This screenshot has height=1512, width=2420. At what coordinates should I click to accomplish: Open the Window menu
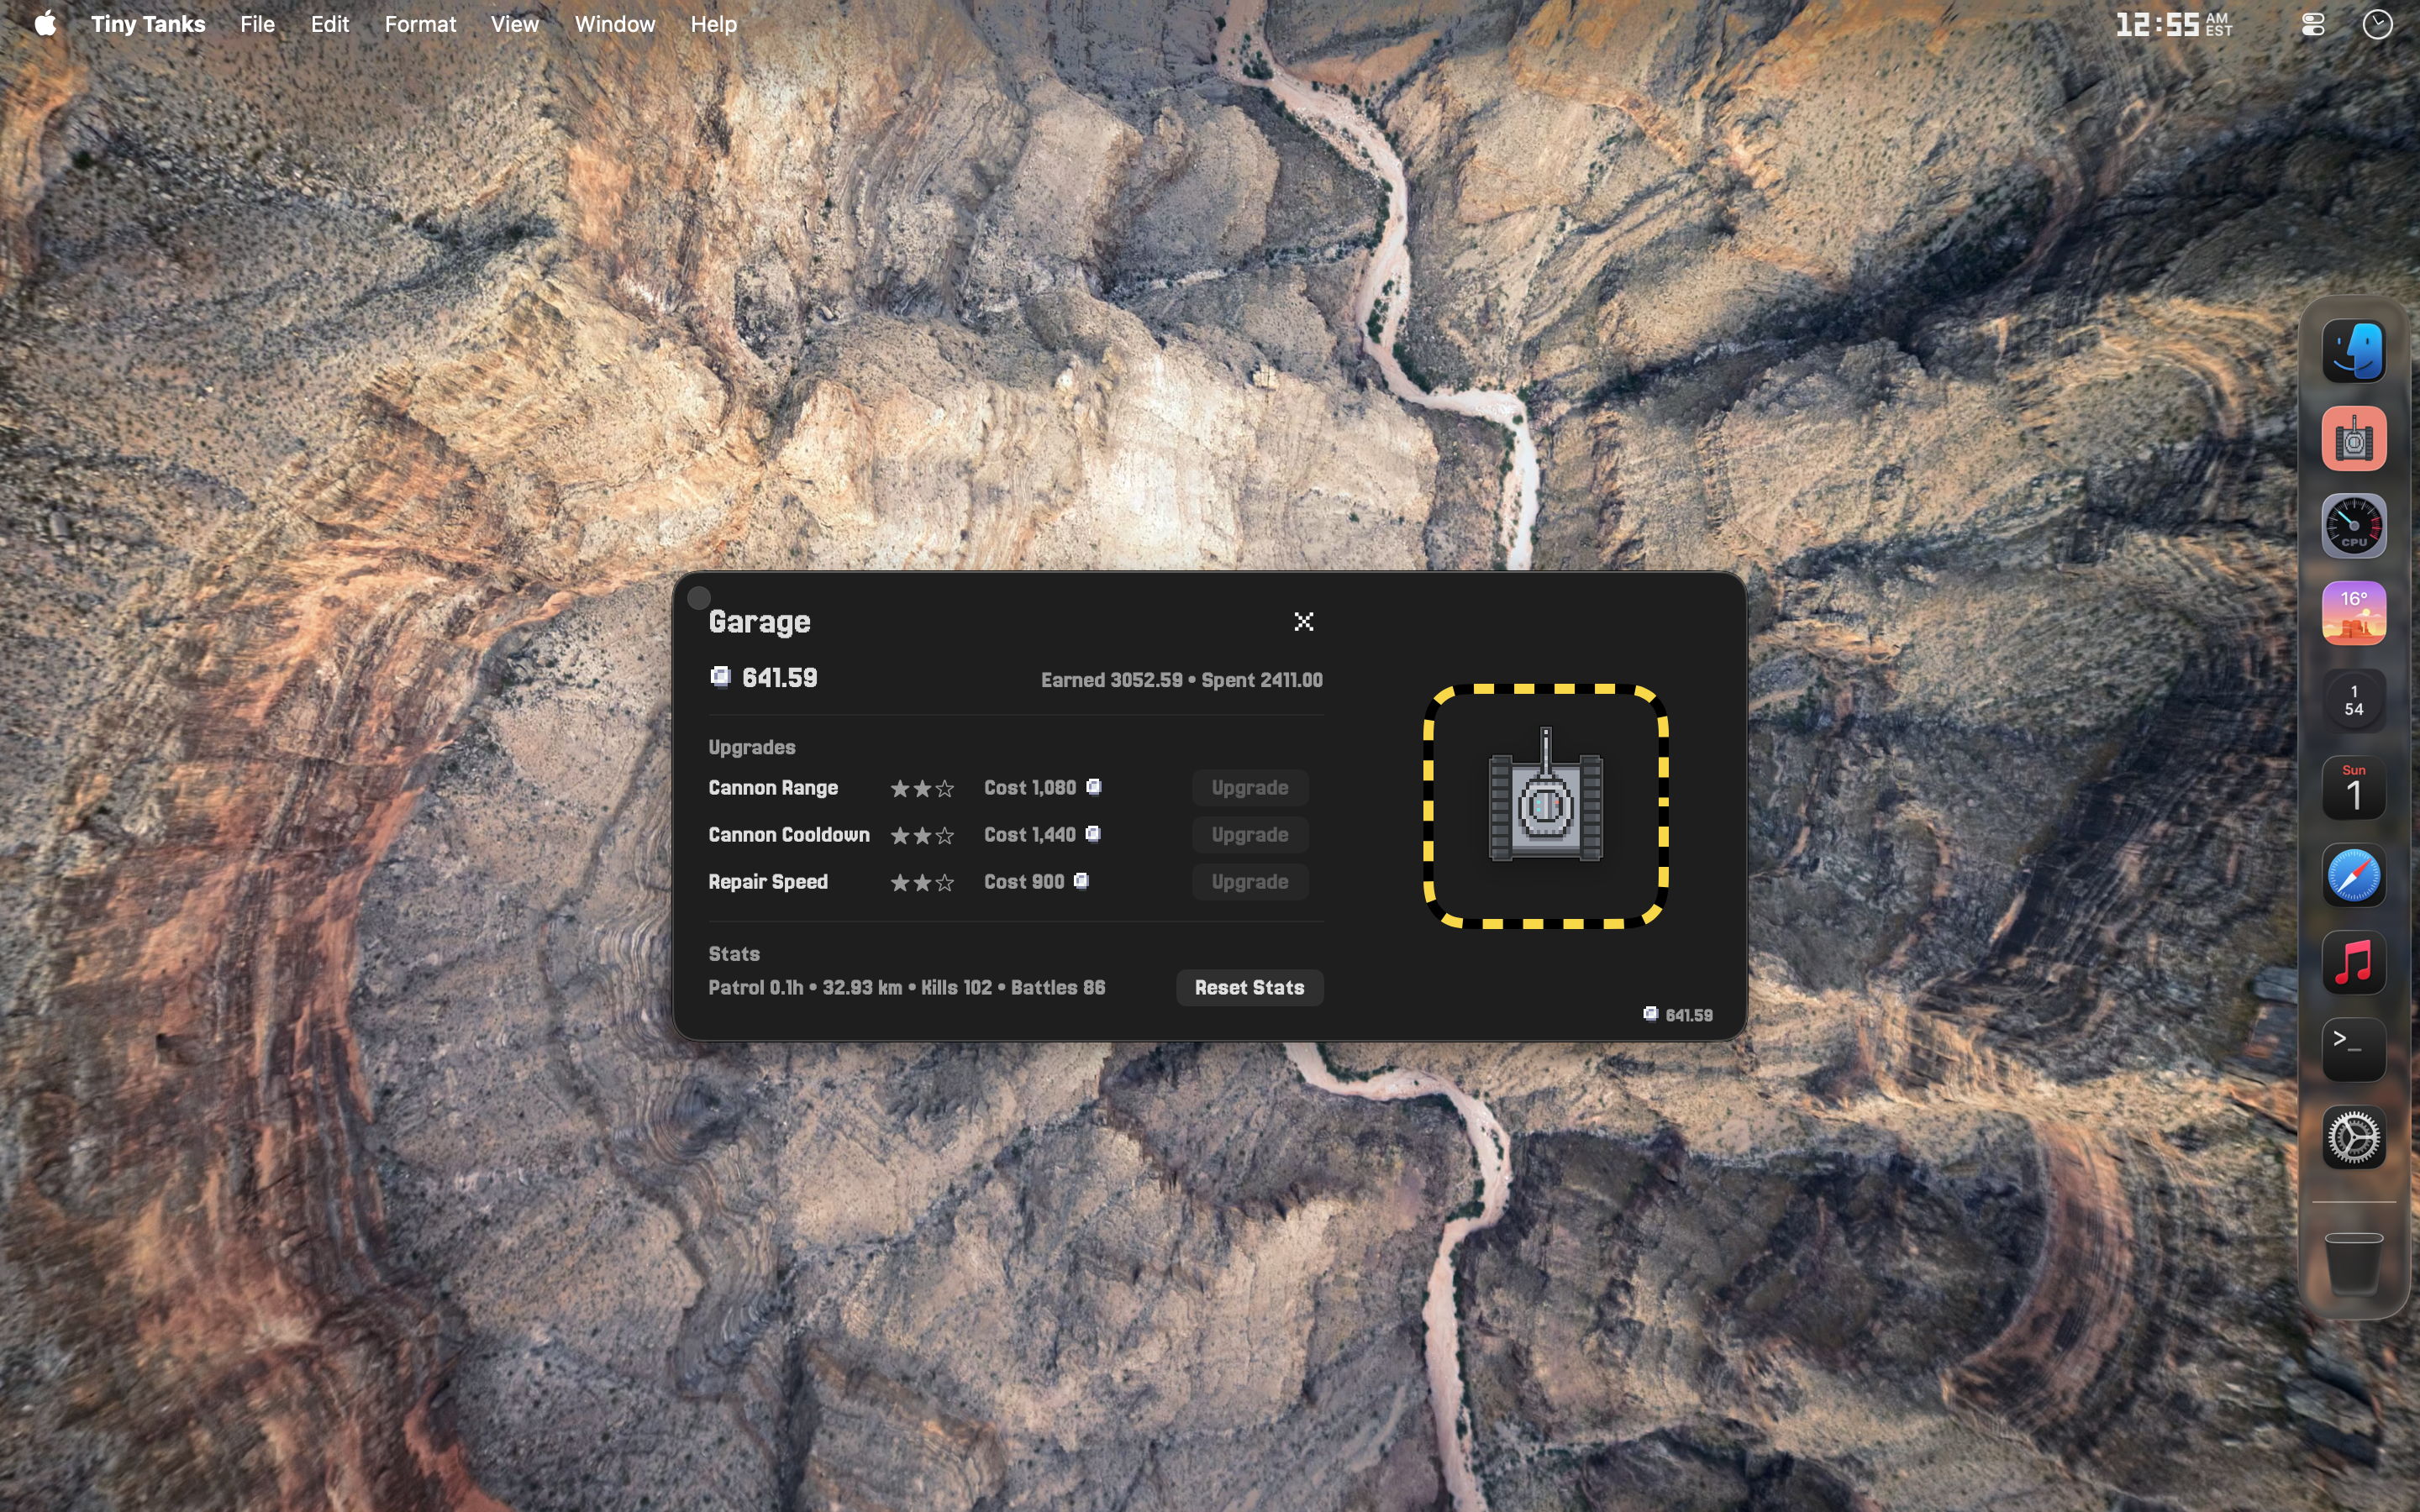pos(614,23)
